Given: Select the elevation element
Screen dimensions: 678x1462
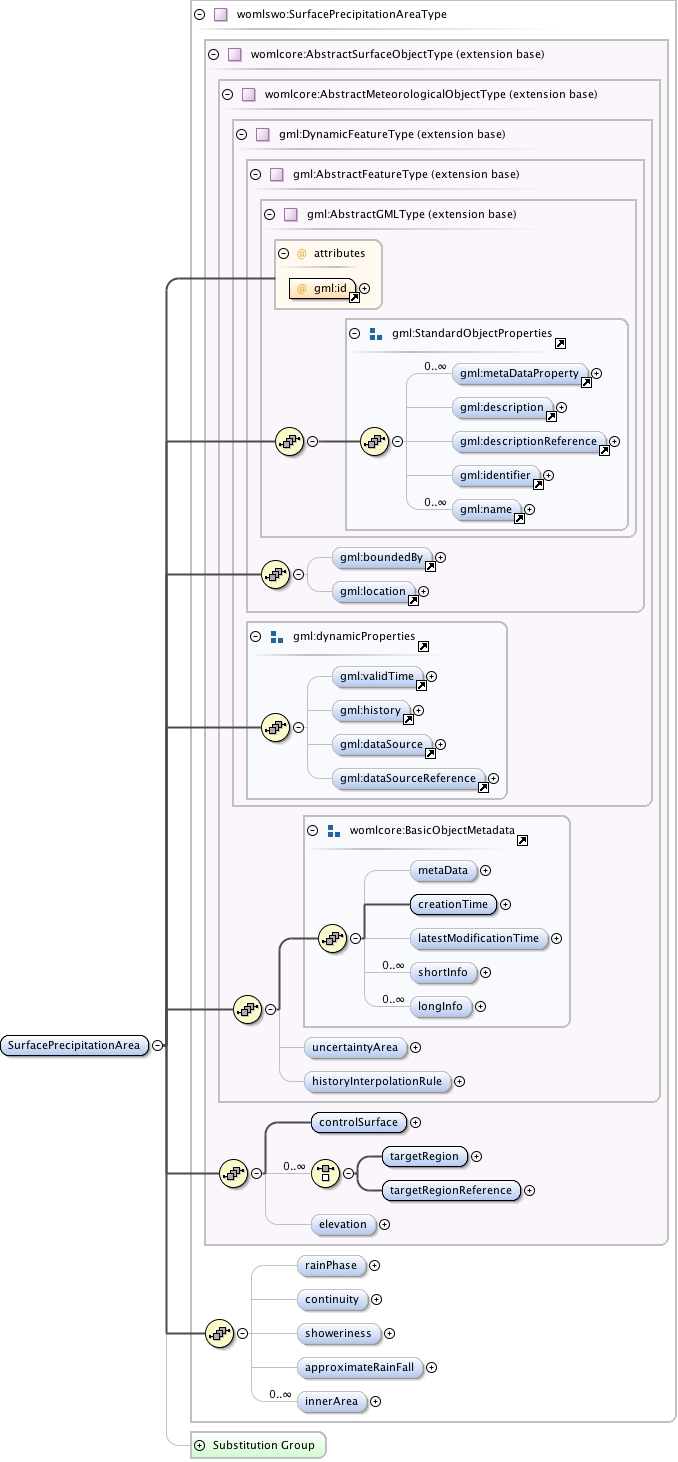Looking at the screenshot, I should point(343,1224).
